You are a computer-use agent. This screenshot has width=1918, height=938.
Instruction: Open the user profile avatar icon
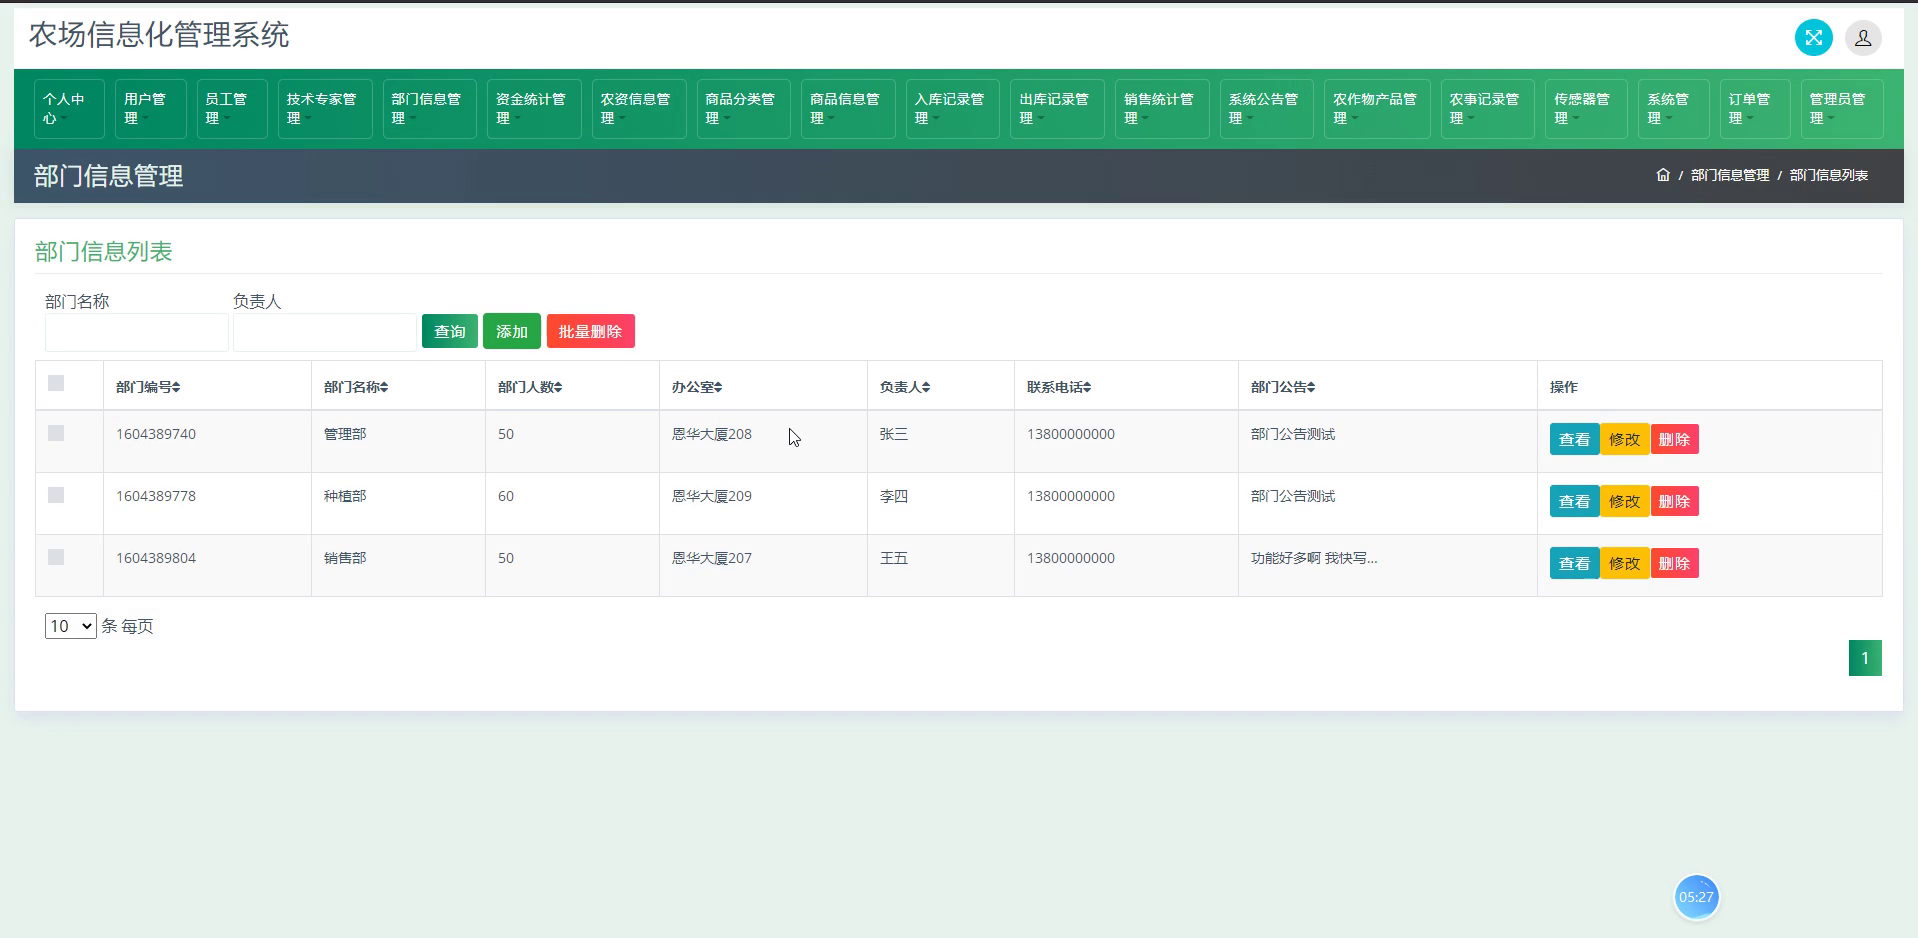tap(1863, 38)
